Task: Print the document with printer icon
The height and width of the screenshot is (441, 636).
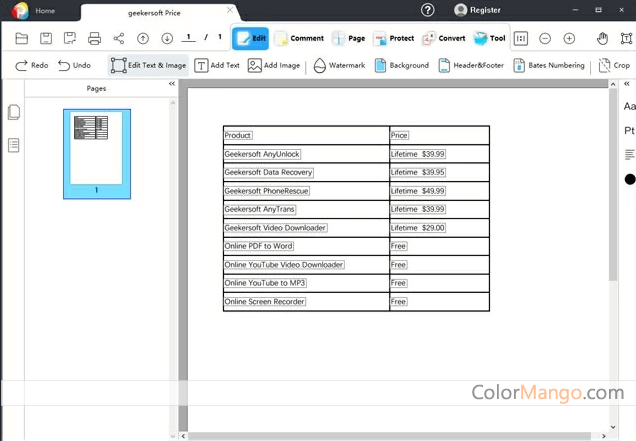Action: 95,39
